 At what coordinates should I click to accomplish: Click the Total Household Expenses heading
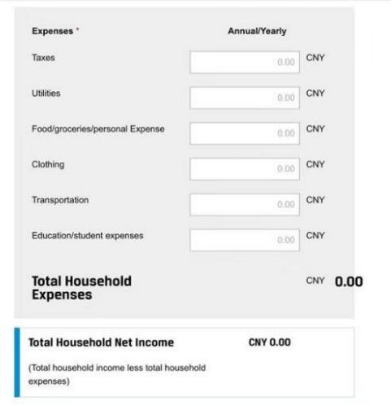tap(82, 288)
